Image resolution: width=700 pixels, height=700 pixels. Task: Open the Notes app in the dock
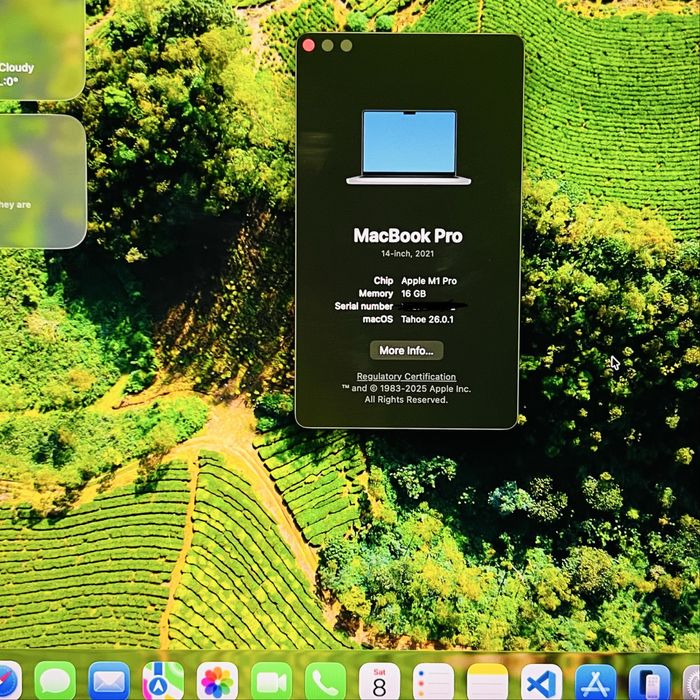point(488,681)
